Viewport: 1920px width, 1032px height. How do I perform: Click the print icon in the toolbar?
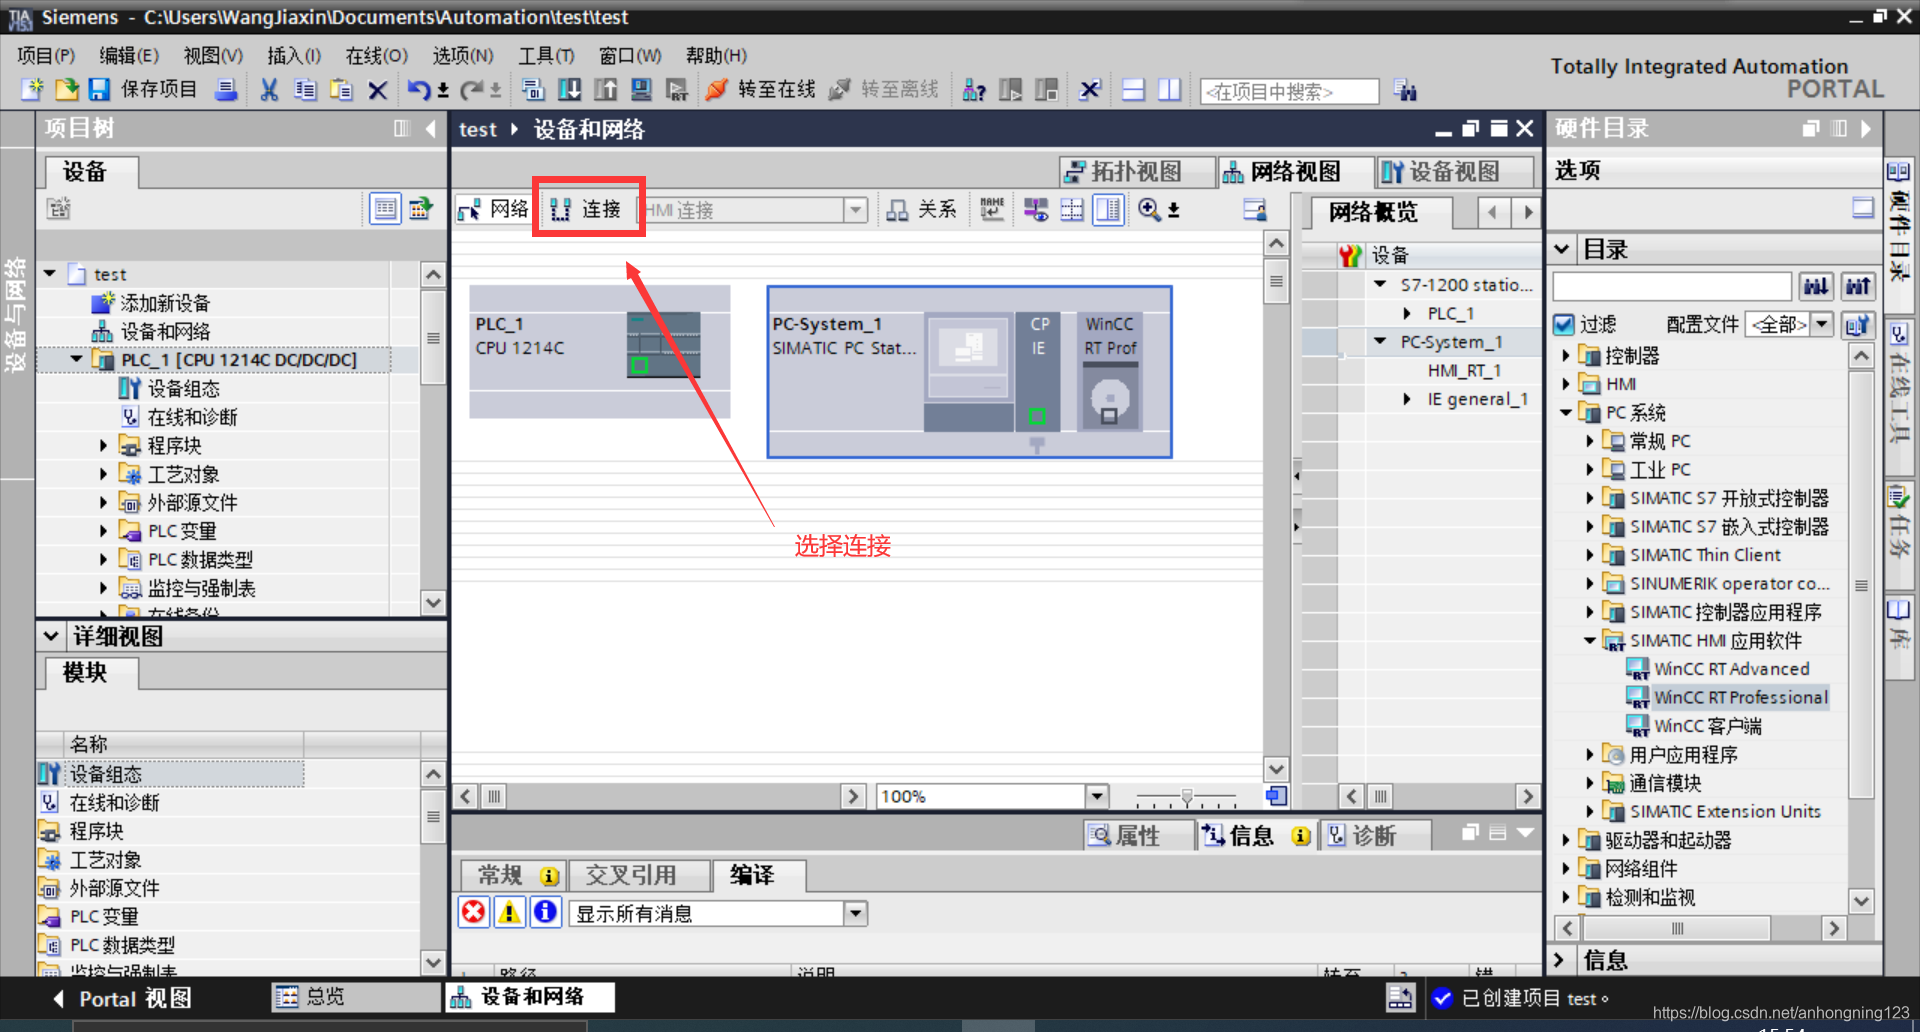tap(227, 90)
